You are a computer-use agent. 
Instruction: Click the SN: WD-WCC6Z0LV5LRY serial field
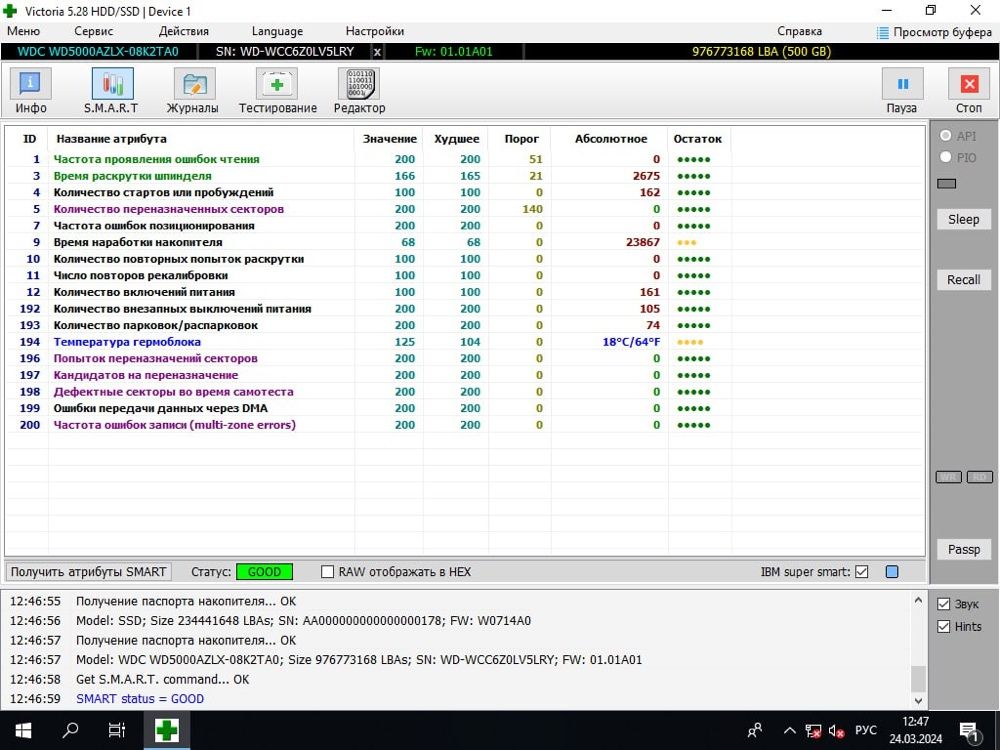tap(284, 52)
